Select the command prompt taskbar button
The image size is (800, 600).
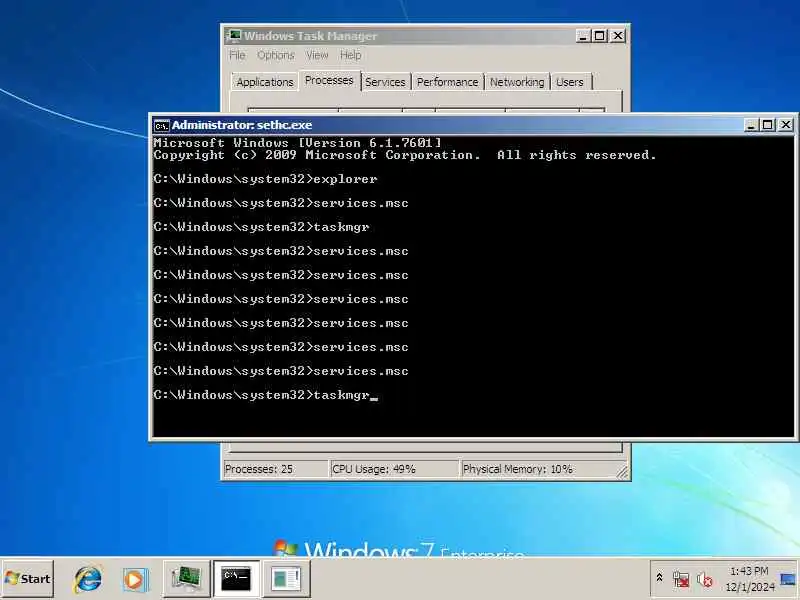point(236,579)
